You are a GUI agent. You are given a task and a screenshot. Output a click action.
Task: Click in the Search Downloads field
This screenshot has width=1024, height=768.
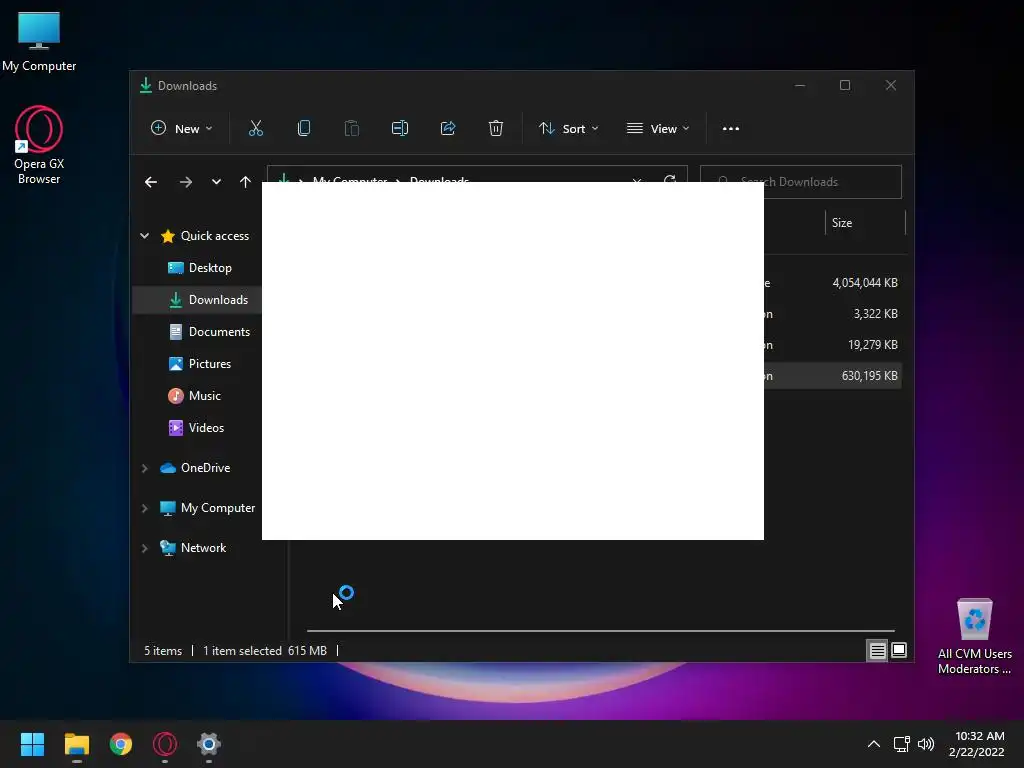pos(801,182)
